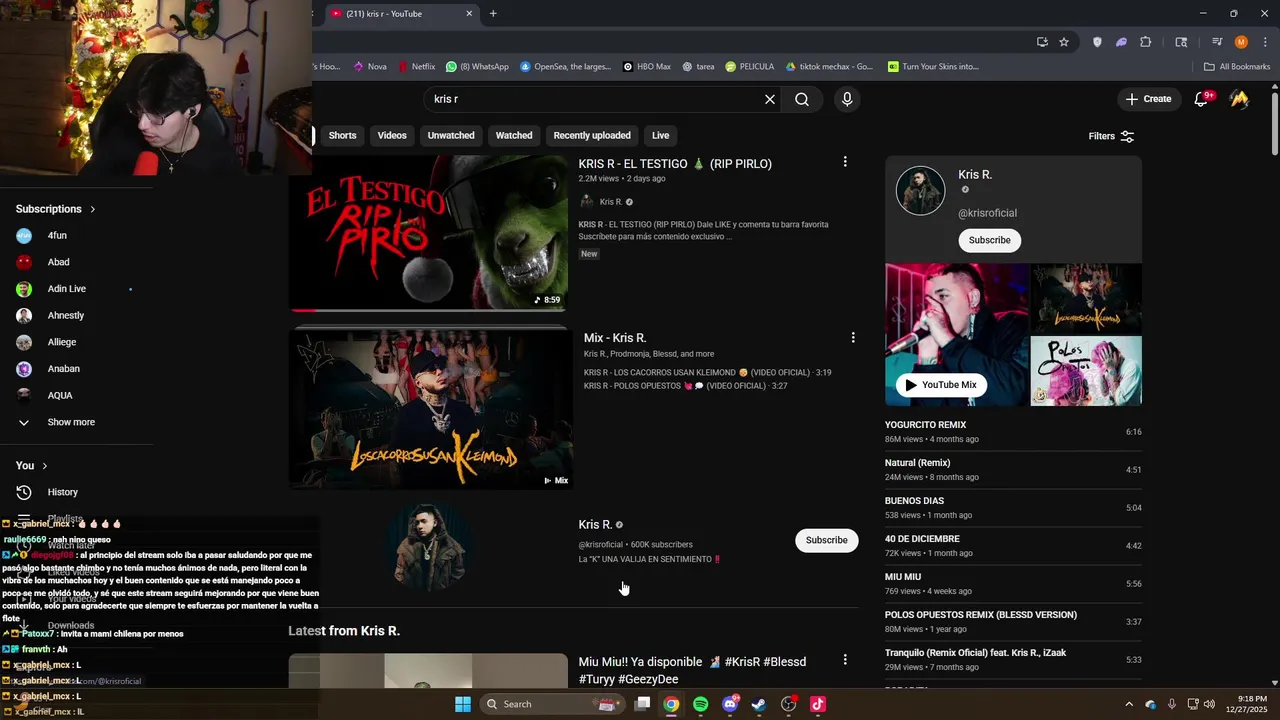
Task: Select the Videos filter chip
Action: click(392, 135)
